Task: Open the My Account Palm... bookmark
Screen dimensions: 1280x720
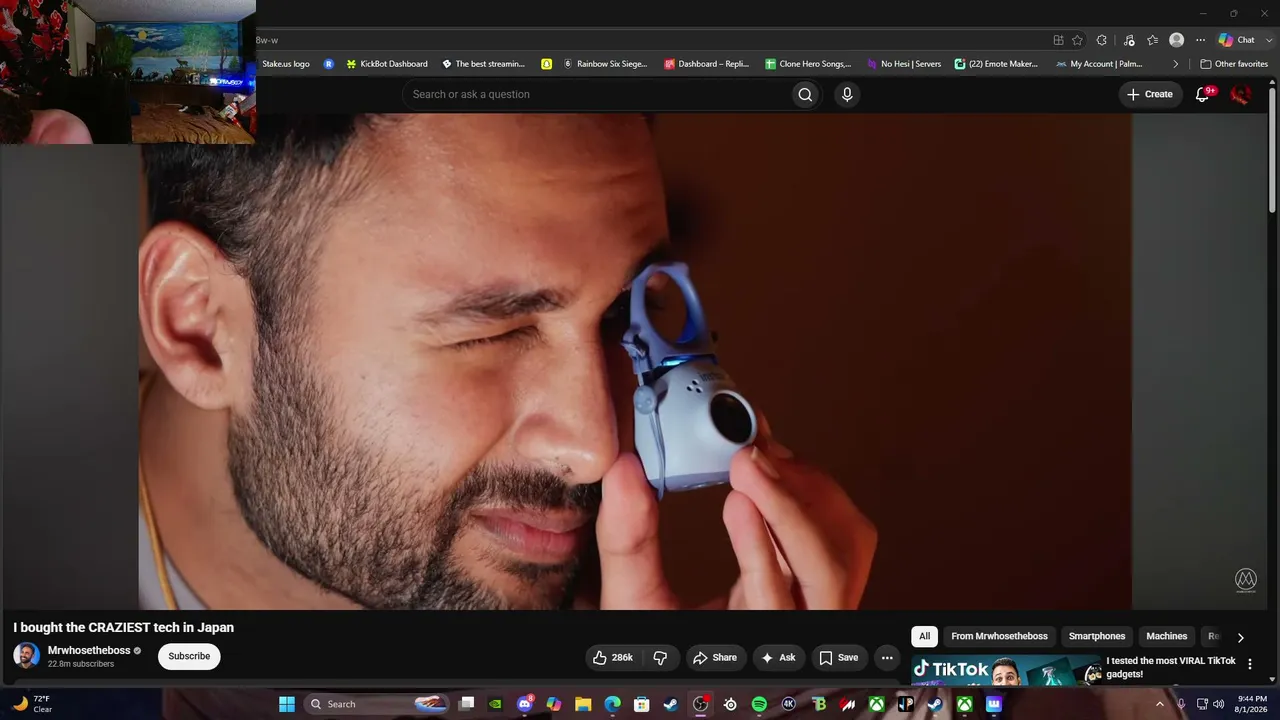Action: coord(1098,64)
